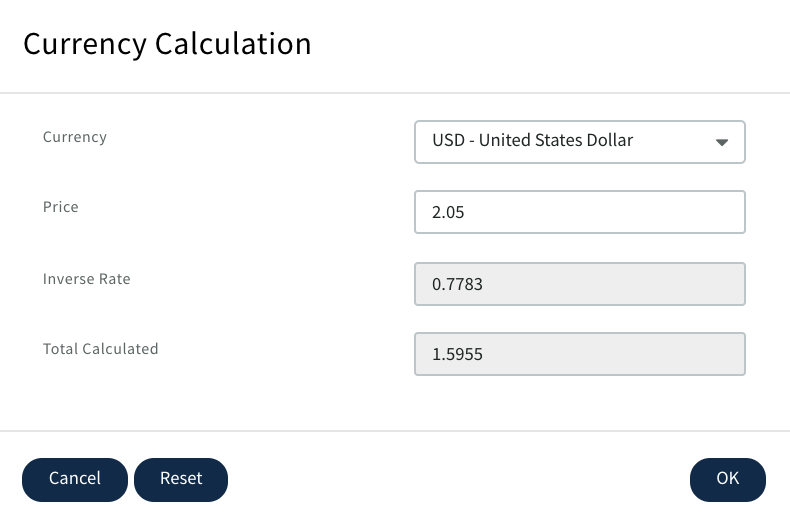The image size is (790, 526).
Task: Click the Inverse Rate label
Action: click(x=86, y=279)
